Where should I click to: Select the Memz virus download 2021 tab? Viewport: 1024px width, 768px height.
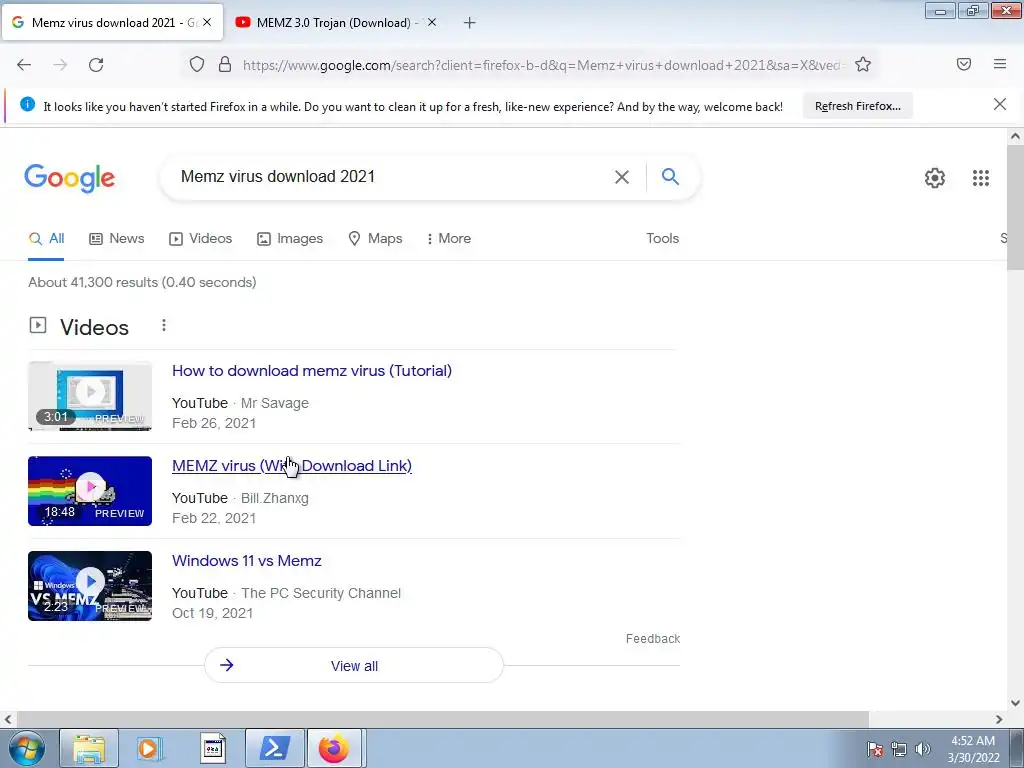coord(112,23)
